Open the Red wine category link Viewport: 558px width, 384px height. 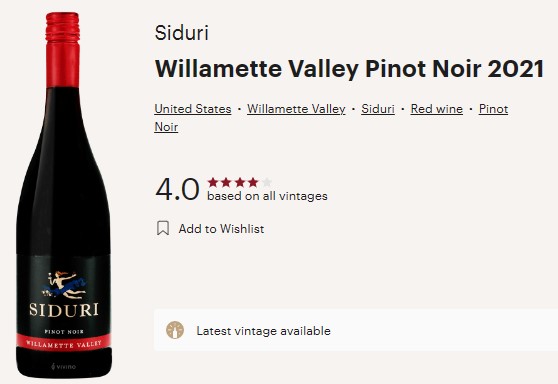(437, 109)
